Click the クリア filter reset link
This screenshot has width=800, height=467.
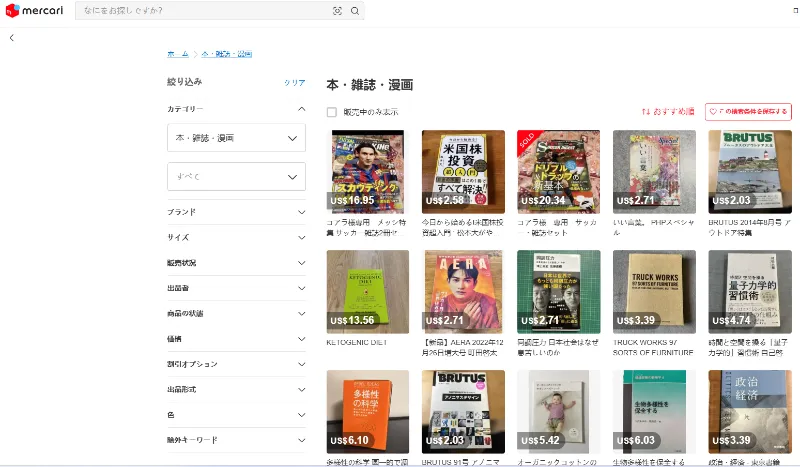click(294, 83)
